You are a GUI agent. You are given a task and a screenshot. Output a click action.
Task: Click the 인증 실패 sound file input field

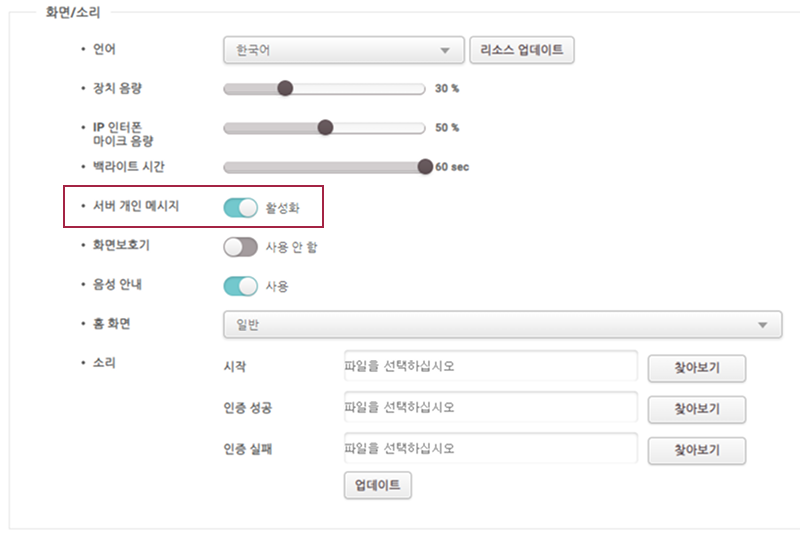pyautogui.click(x=491, y=448)
